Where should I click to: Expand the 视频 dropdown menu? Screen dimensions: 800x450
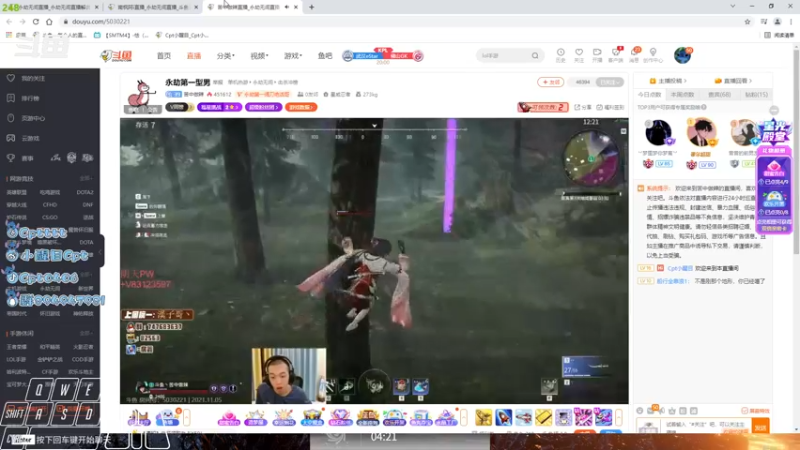[259, 56]
